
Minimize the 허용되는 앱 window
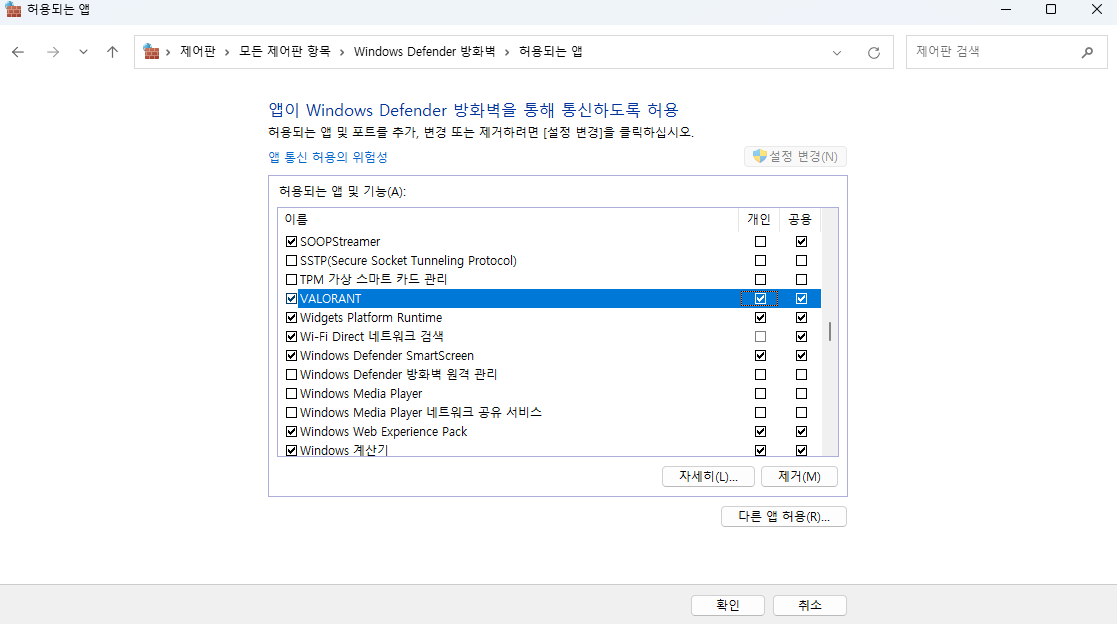1006,9
